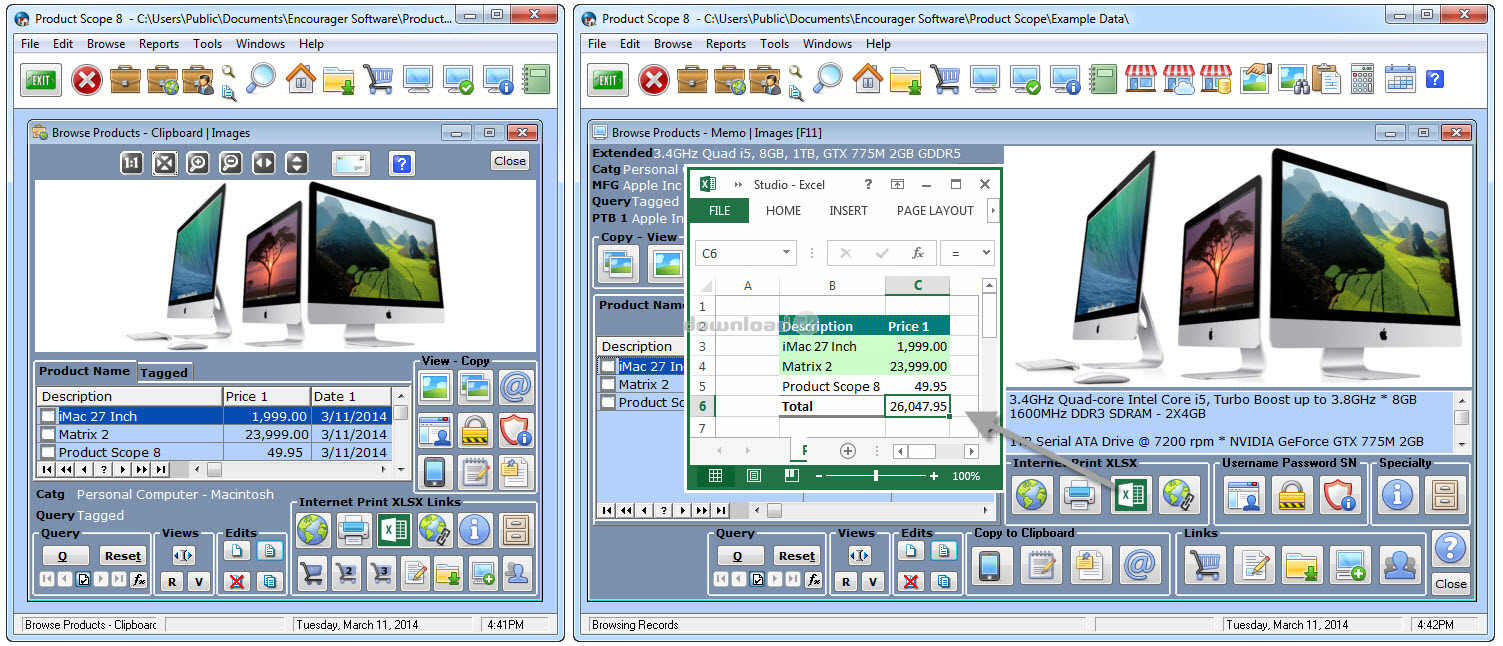Image resolution: width=1503 pixels, height=646 pixels.
Task: Click the picture-with-binoculars icon in right toolbar
Action: pyautogui.click(x=1292, y=79)
